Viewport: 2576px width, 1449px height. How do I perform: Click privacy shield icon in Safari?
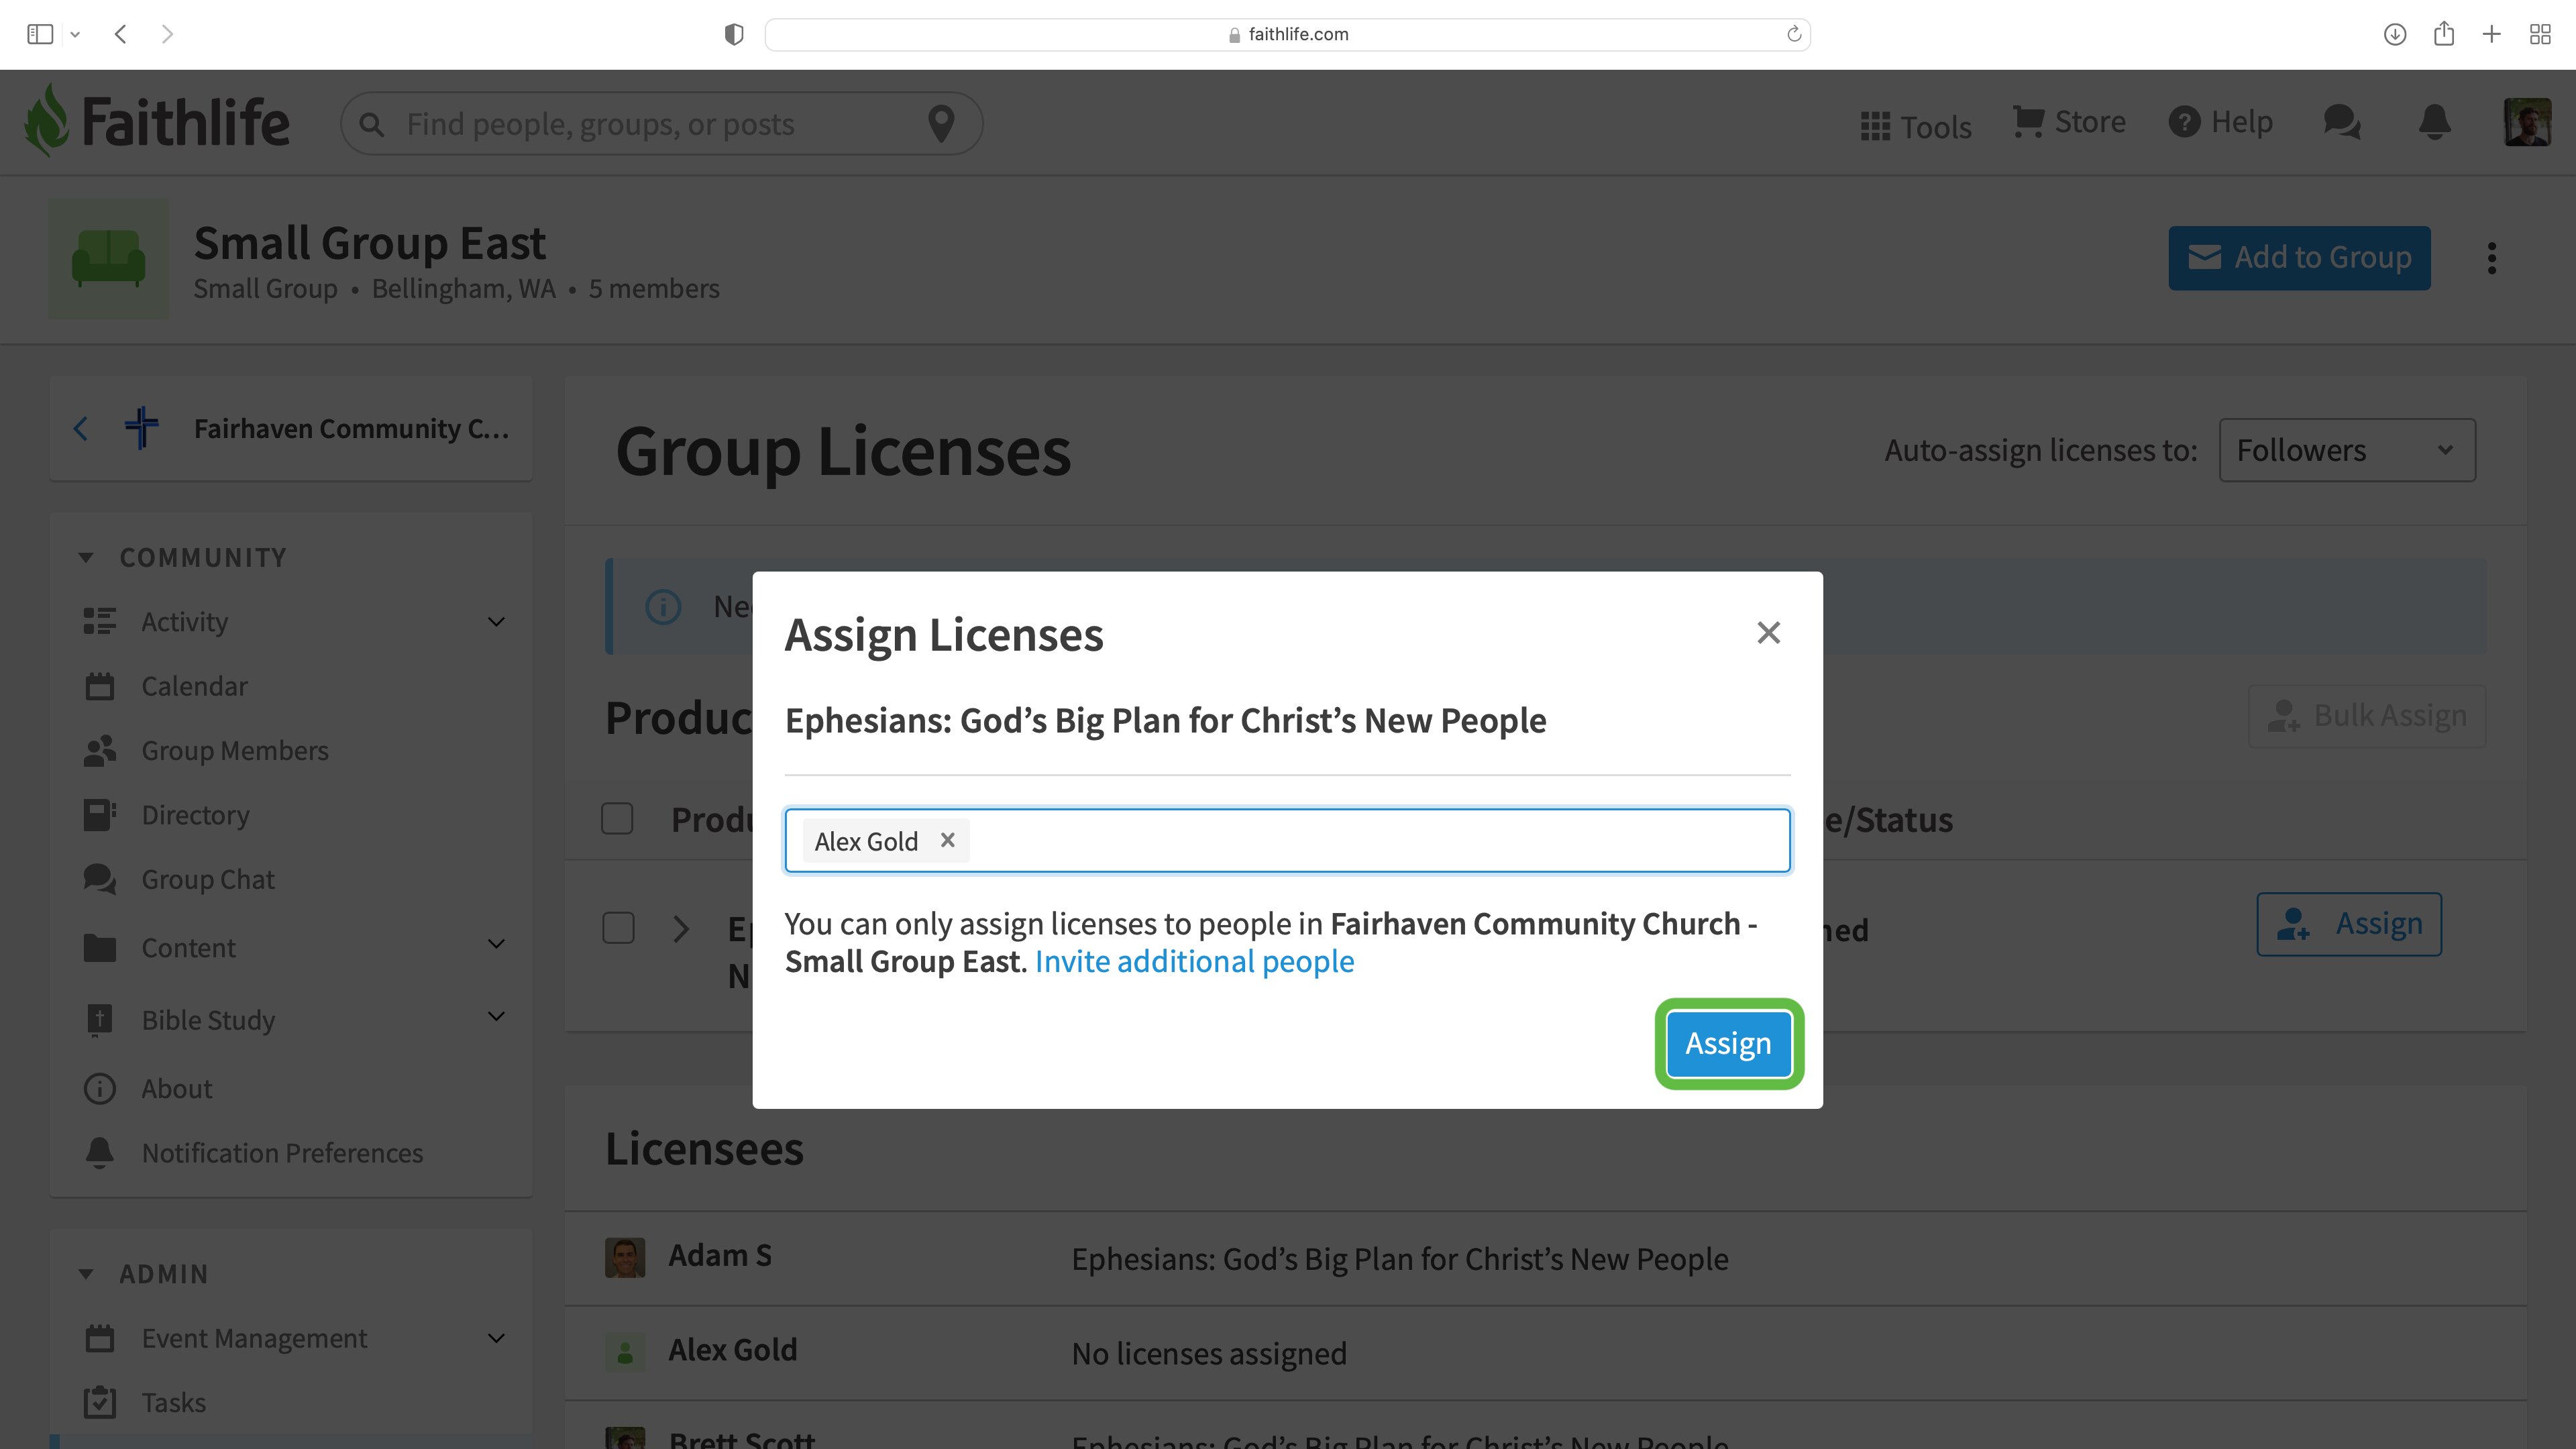point(734,34)
